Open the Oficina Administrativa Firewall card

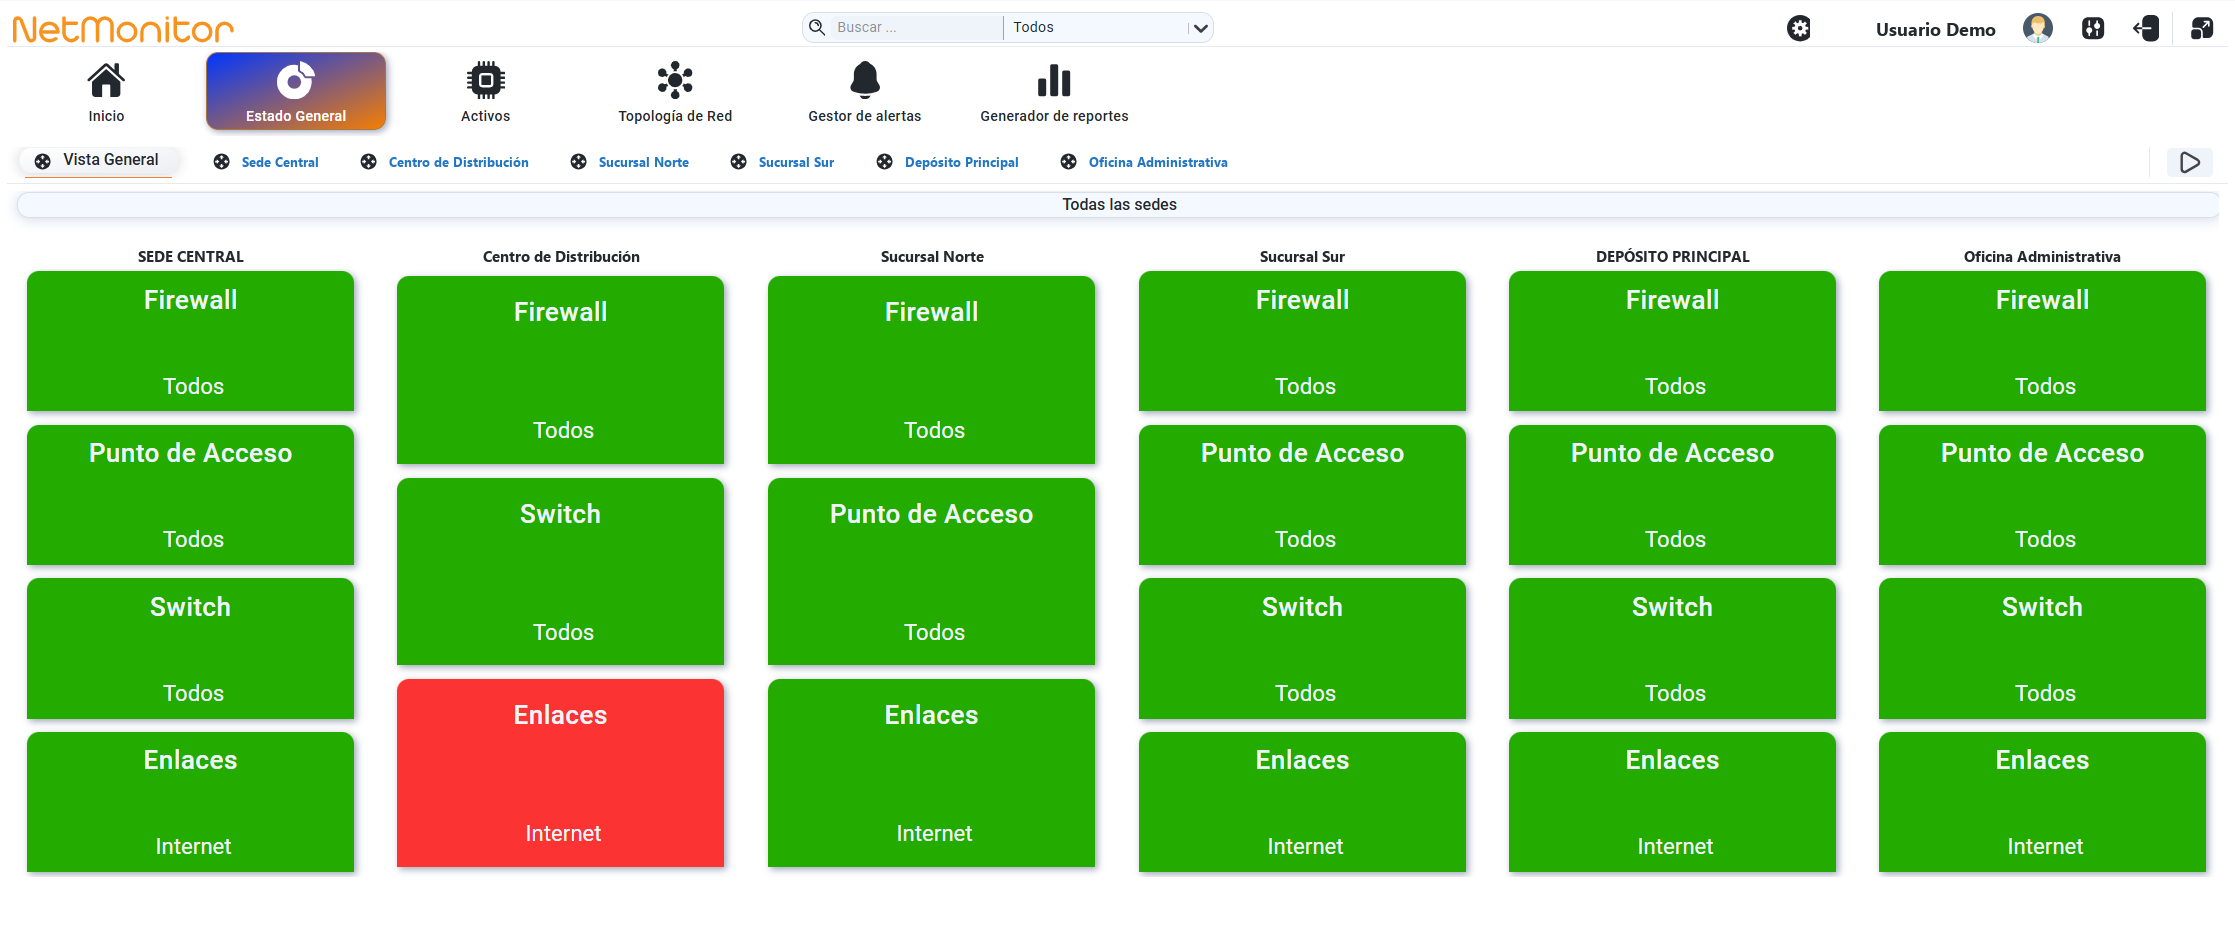coord(2042,341)
